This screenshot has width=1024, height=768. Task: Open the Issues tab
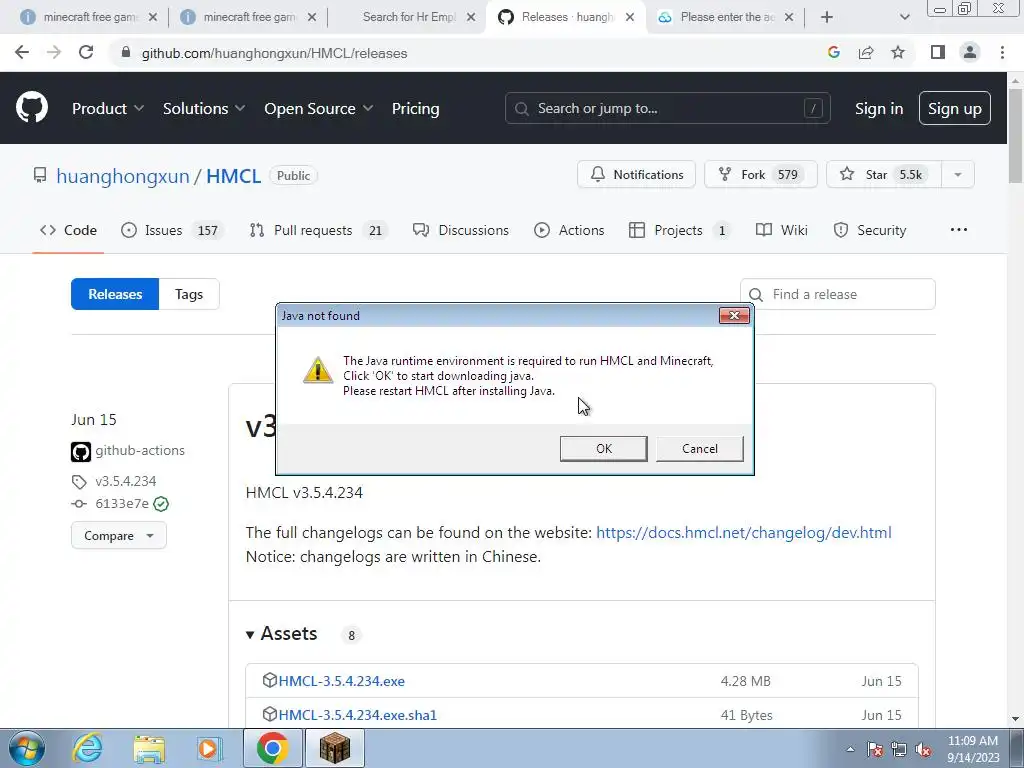click(x=172, y=230)
